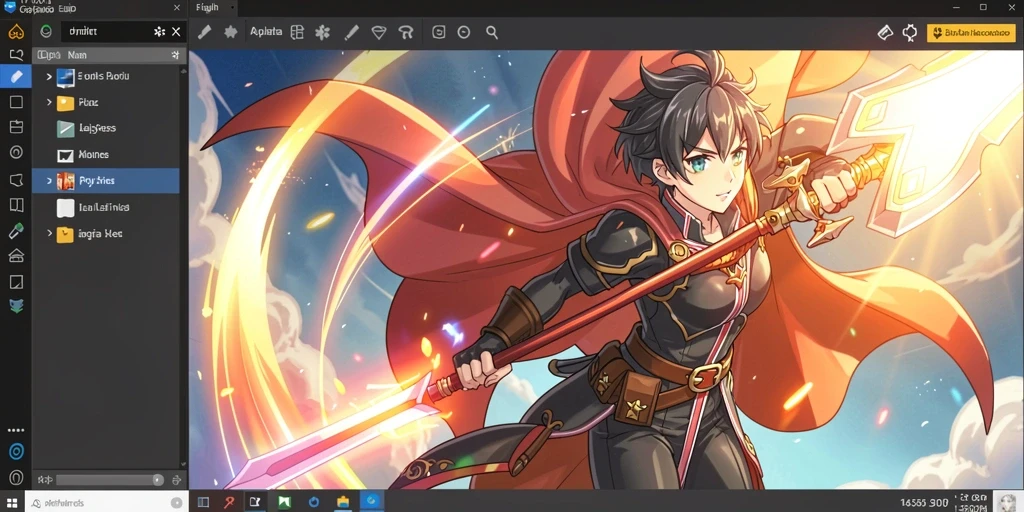Select the eraser tool in left sidebar
This screenshot has height=512, width=1024.
(16, 76)
